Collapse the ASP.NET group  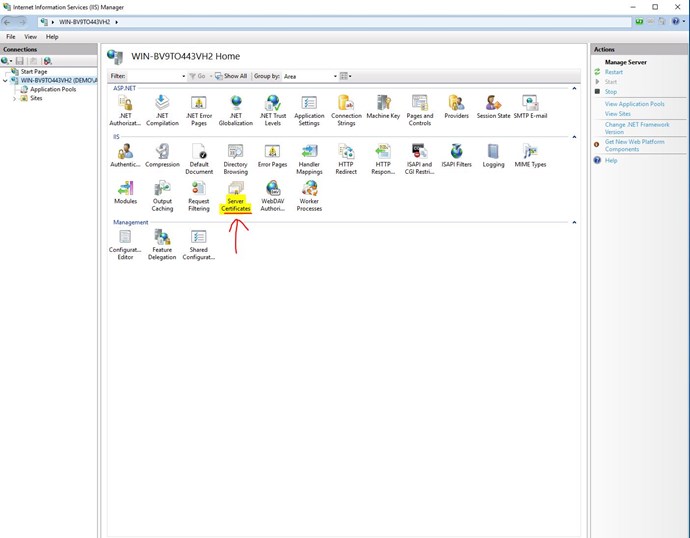(x=574, y=88)
